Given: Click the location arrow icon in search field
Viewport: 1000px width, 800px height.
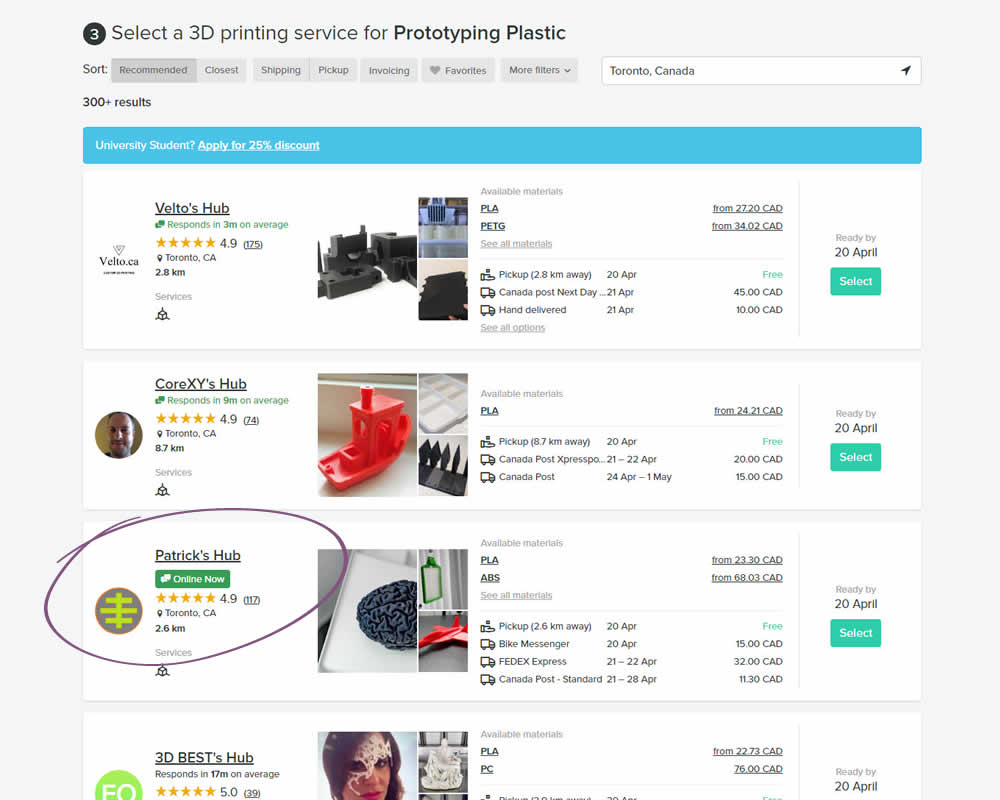Looking at the screenshot, I should point(905,71).
